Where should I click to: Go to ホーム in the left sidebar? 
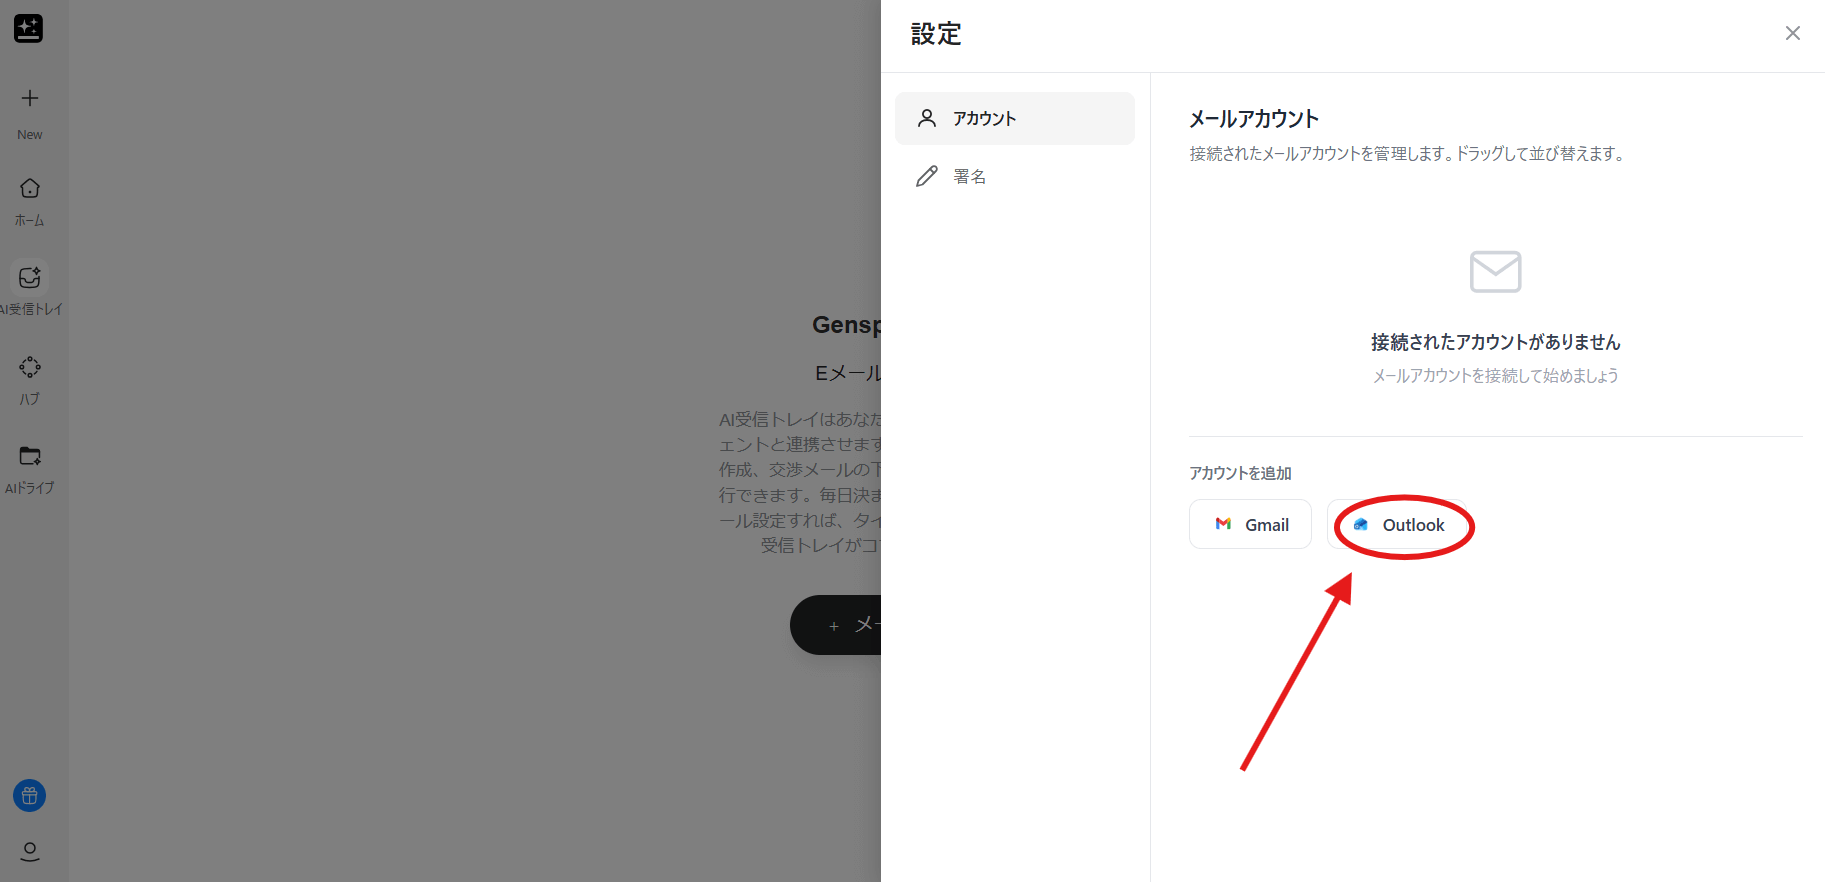click(30, 189)
